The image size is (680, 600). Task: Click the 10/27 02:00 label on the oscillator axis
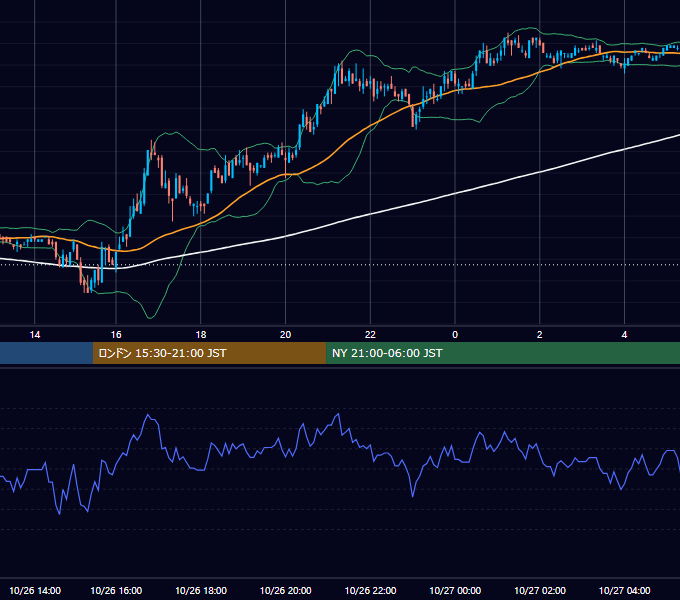click(x=540, y=590)
